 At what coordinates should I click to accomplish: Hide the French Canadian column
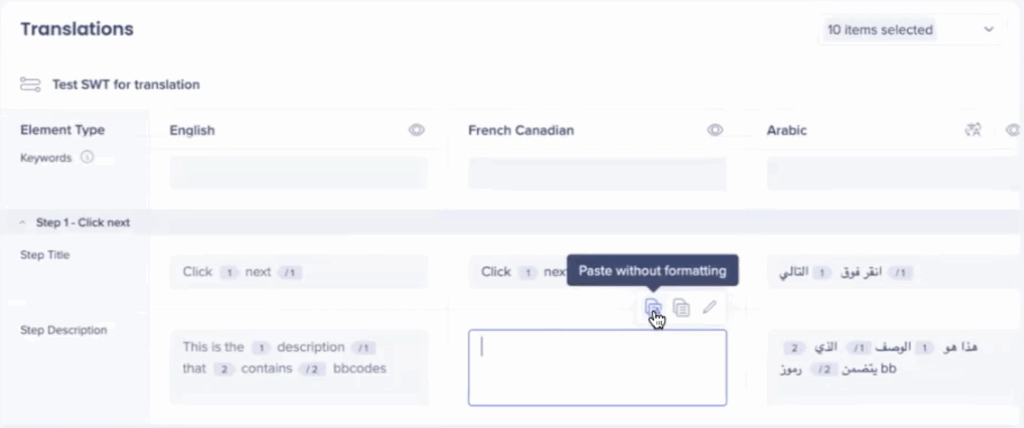coord(715,130)
